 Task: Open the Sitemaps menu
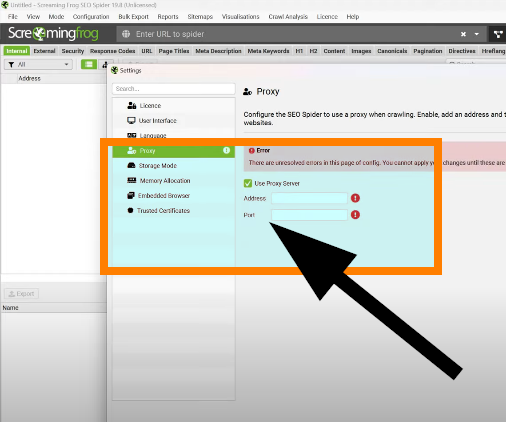(200, 16)
